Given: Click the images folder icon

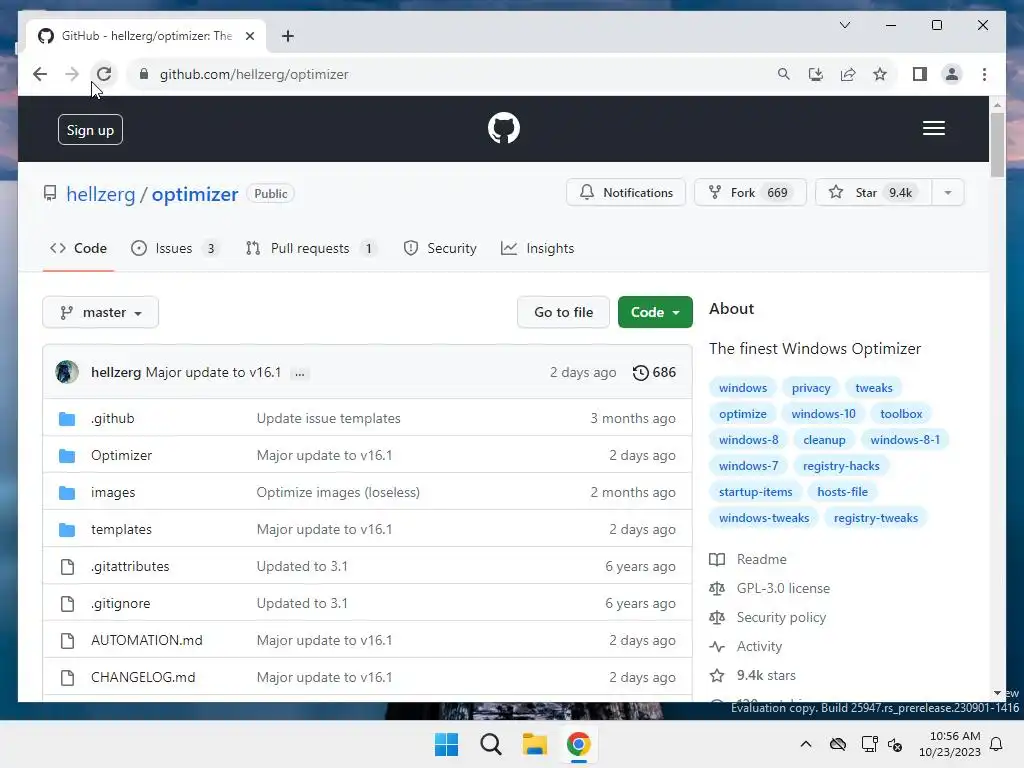Looking at the screenshot, I should click(x=67, y=492).
